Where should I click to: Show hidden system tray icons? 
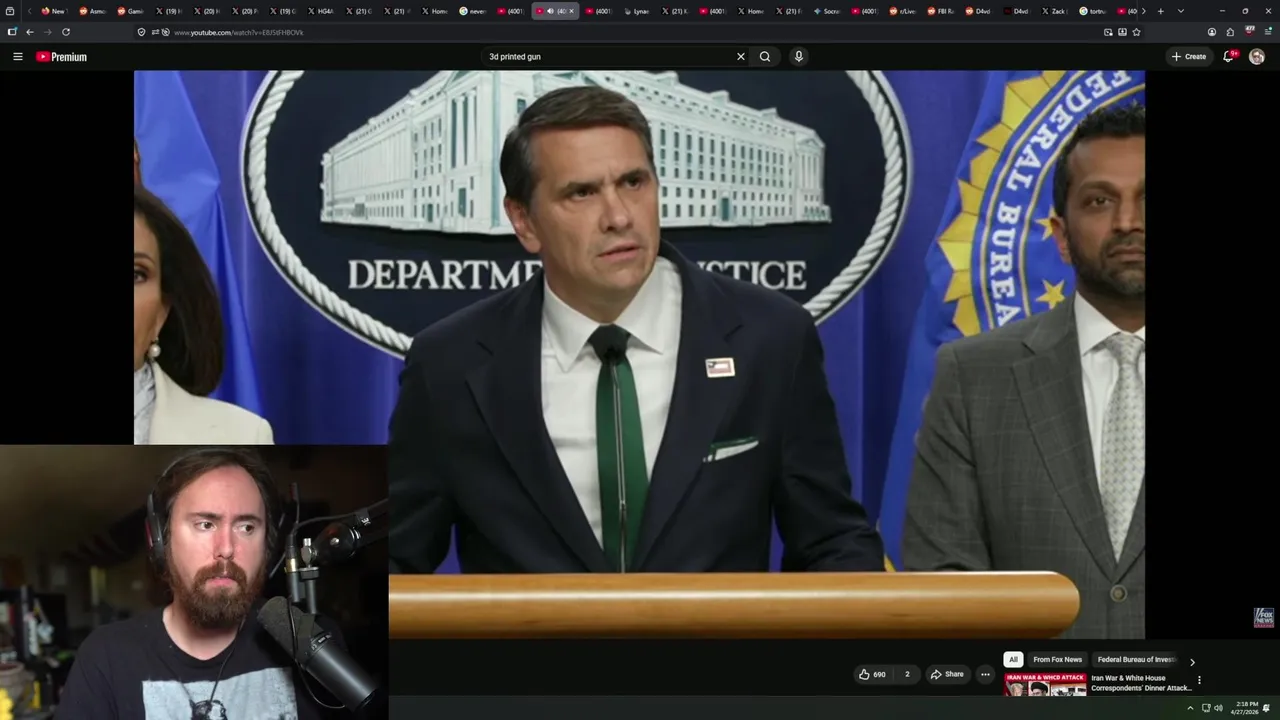1190,708
